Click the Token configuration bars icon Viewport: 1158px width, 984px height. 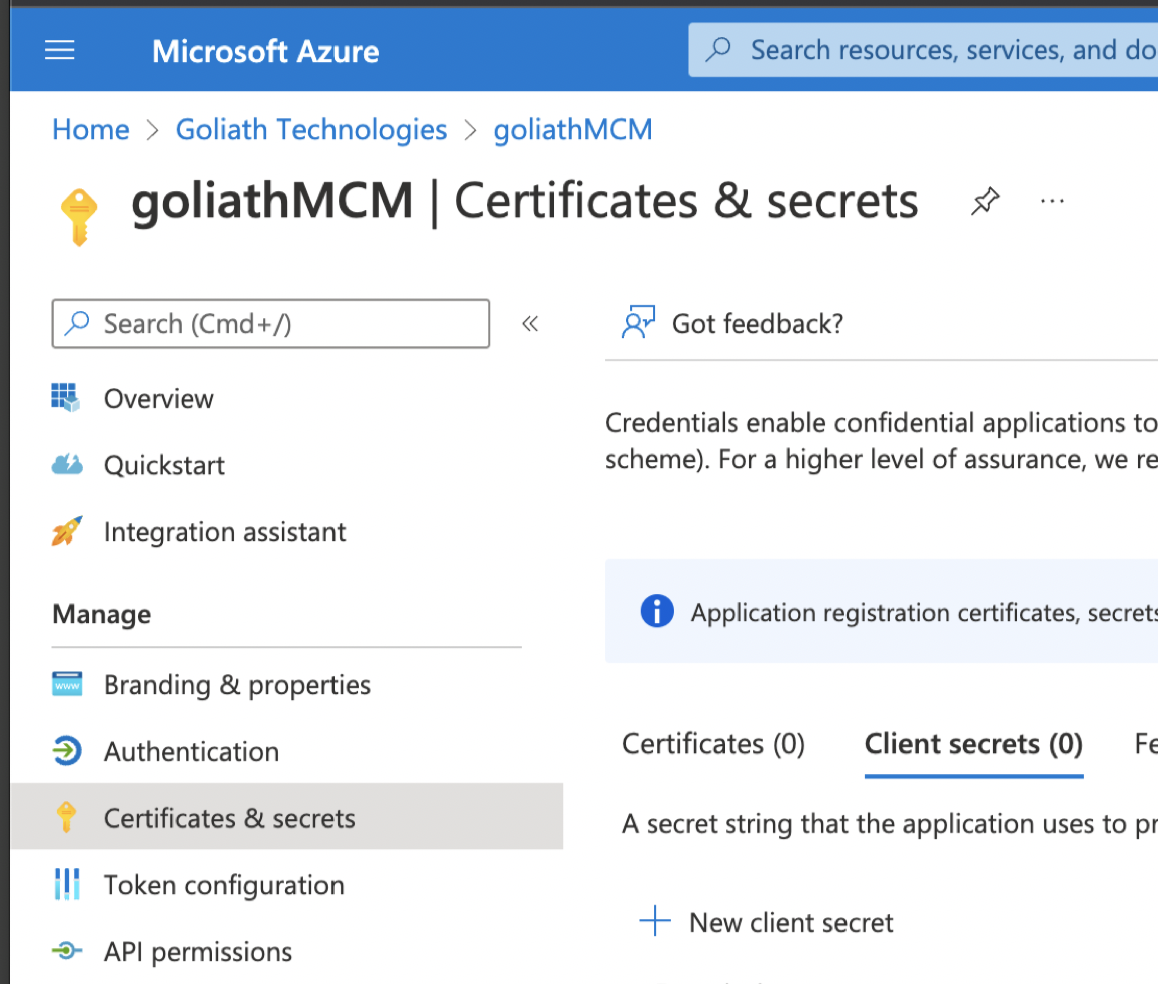click(66, 884)
